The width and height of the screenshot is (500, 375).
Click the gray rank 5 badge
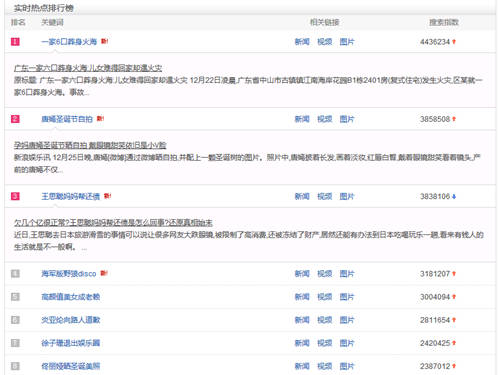point(15,297)
